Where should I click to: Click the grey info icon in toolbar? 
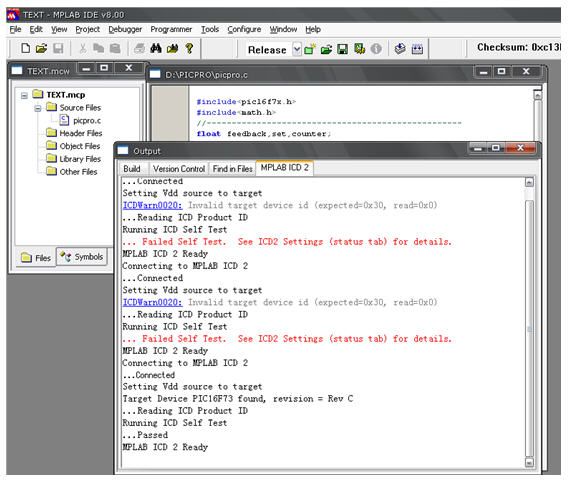point(376,49)
